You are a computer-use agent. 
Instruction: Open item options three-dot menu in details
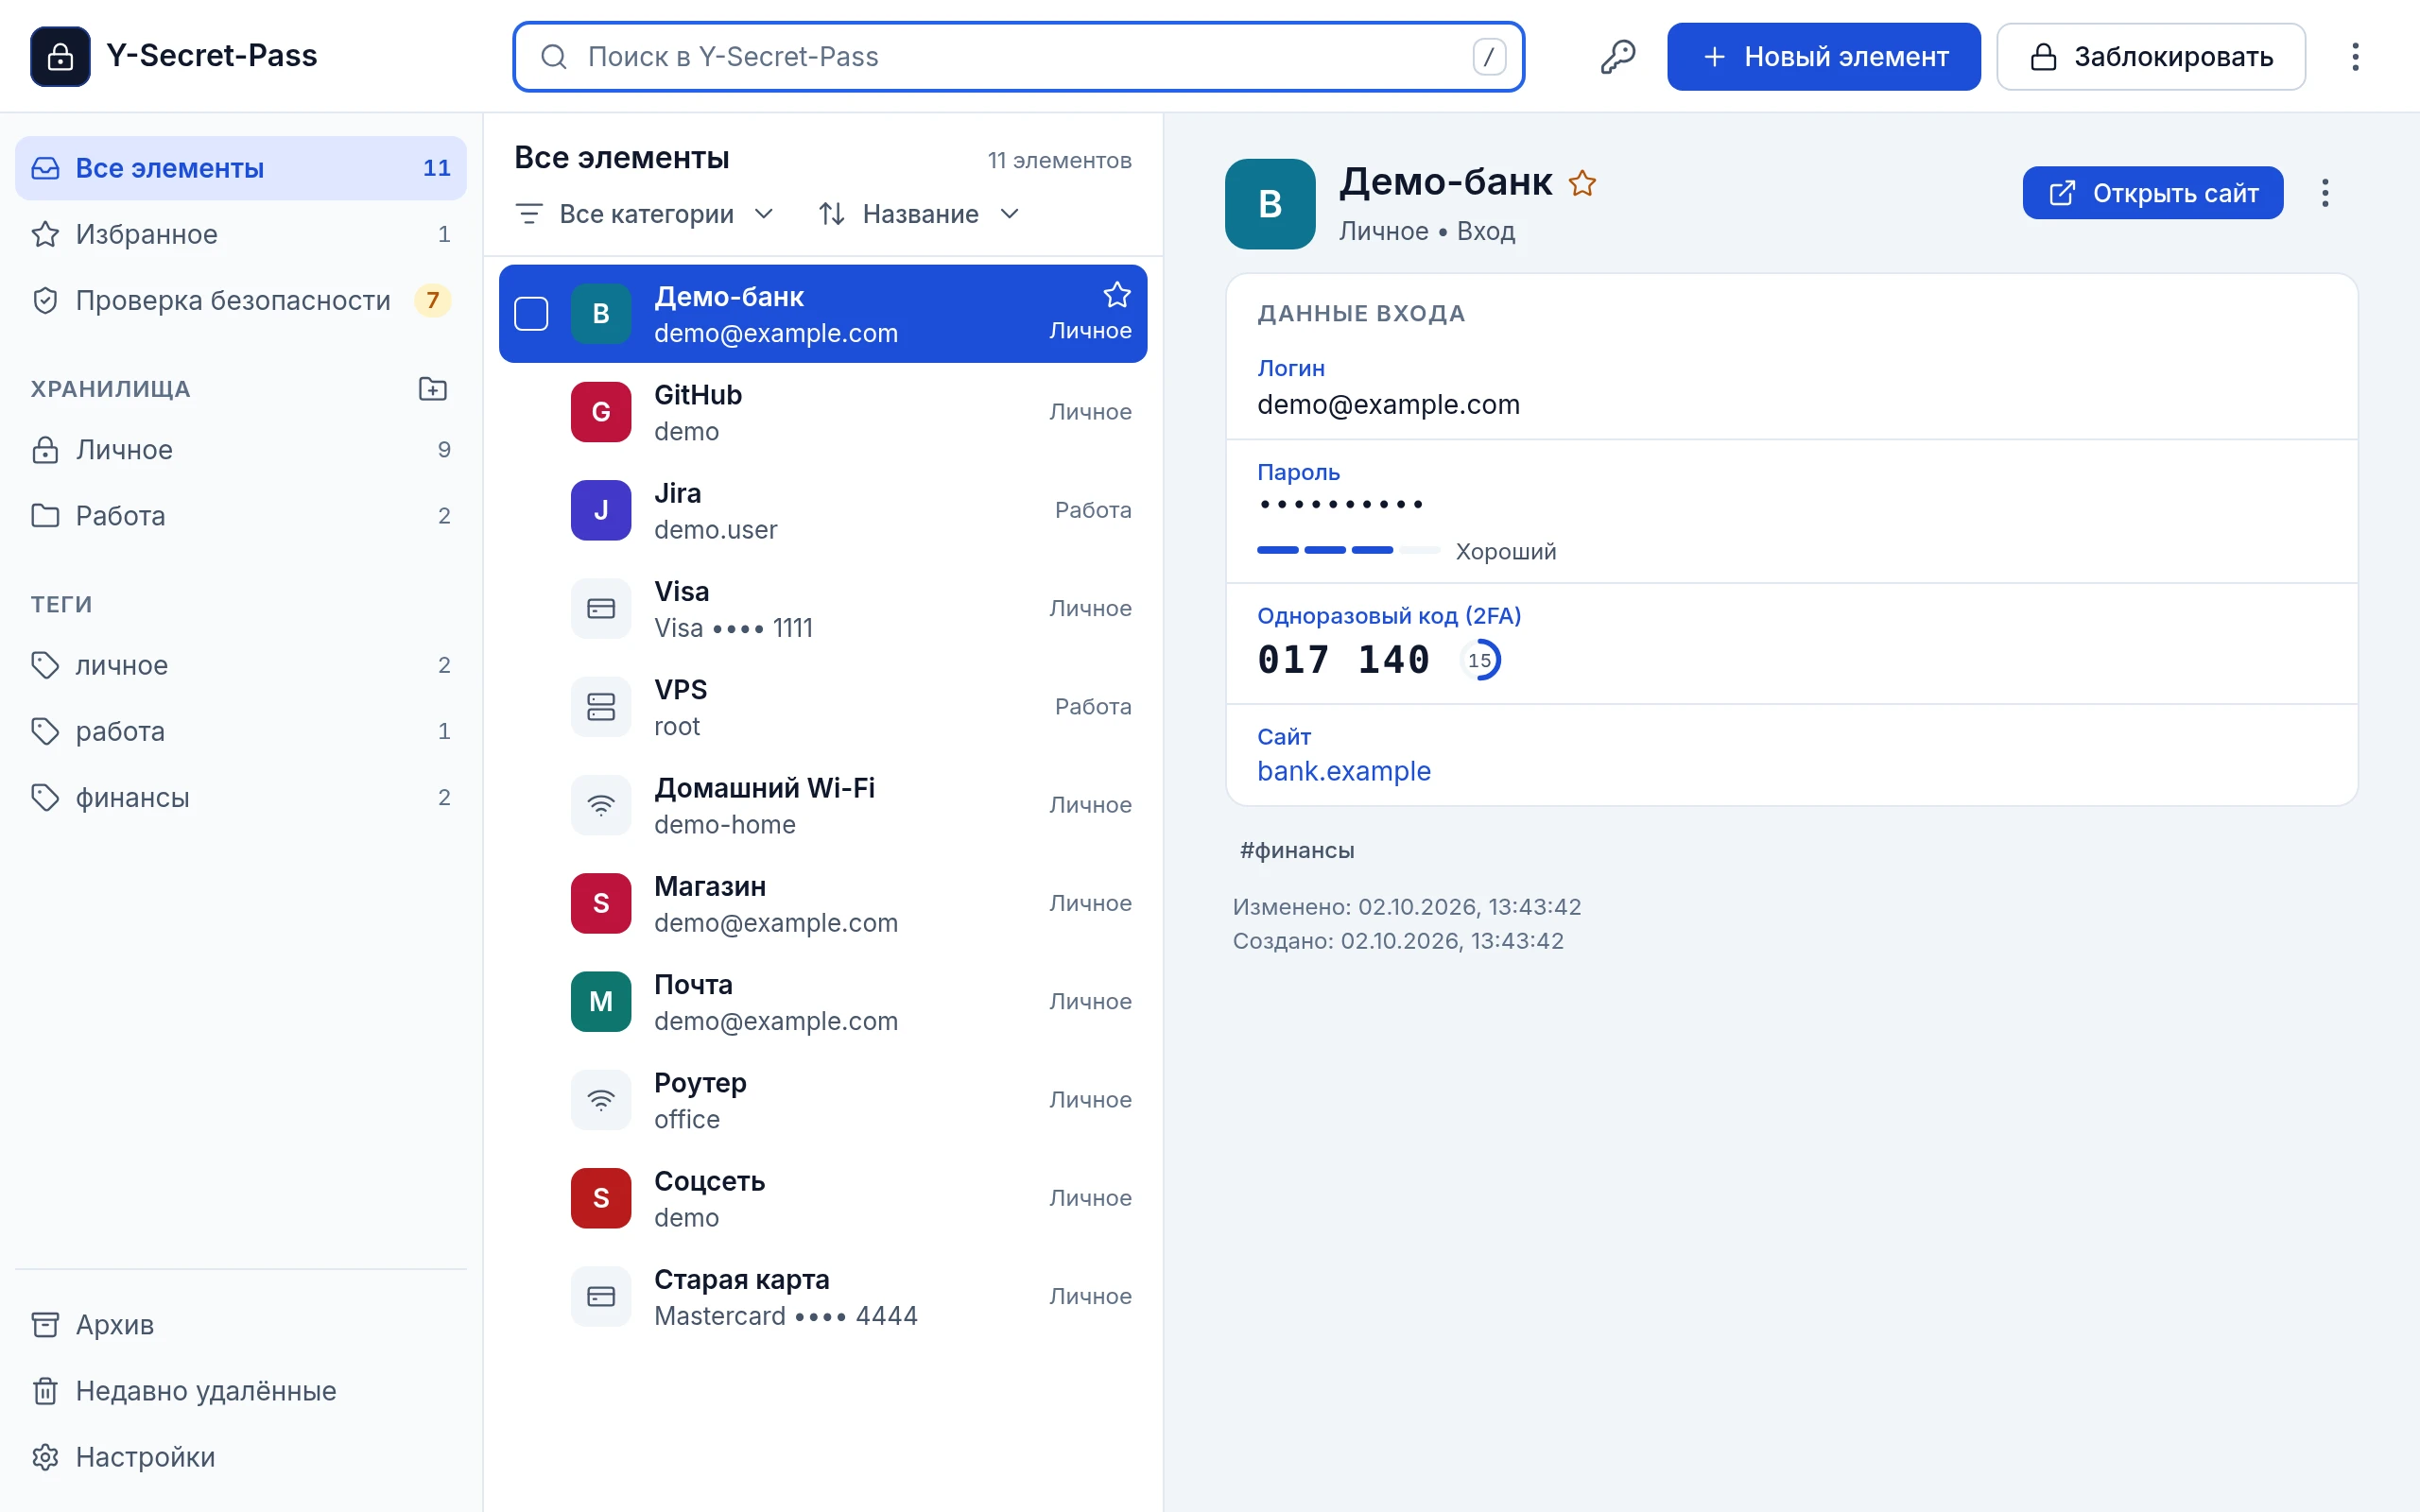[x=2325, y=193]
